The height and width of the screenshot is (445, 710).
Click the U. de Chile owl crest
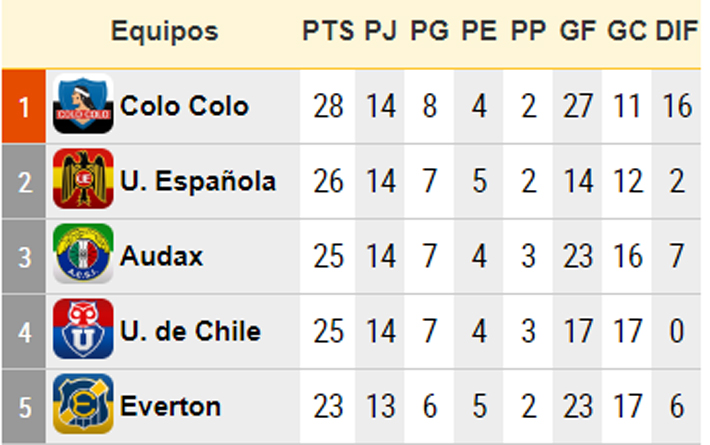pos(83,329)
